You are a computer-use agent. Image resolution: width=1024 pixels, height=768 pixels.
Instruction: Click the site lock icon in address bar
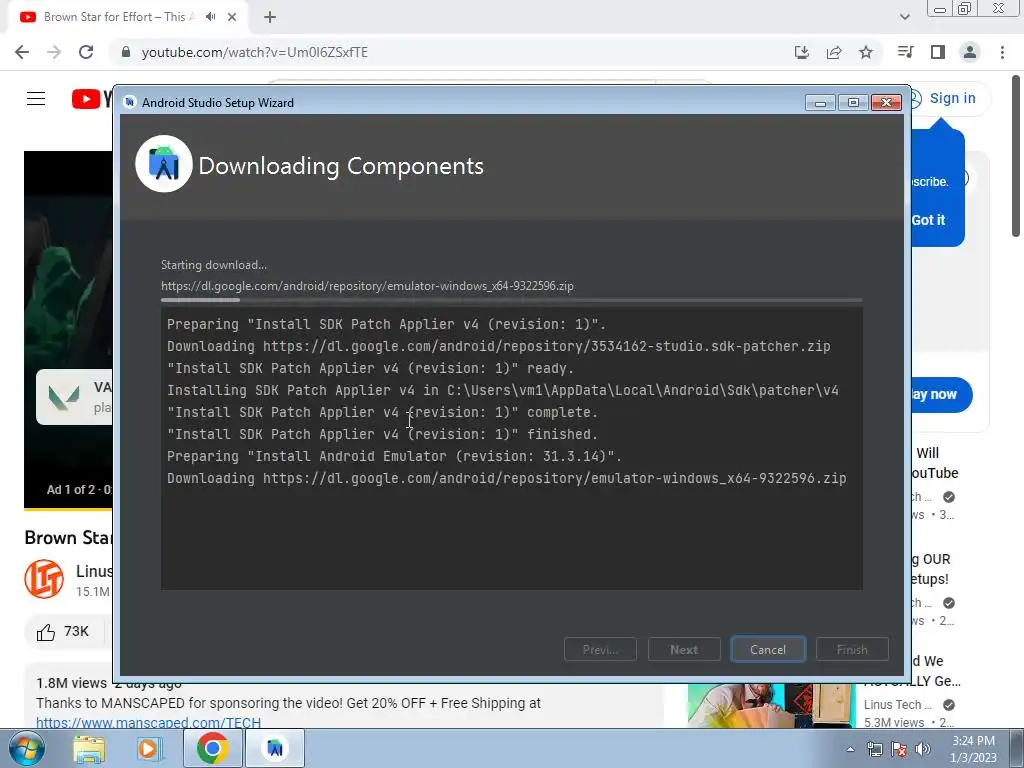(126, 52)
